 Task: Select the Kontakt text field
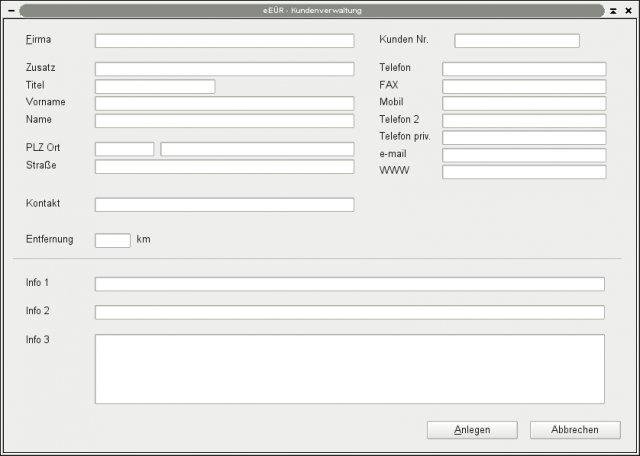224,205
